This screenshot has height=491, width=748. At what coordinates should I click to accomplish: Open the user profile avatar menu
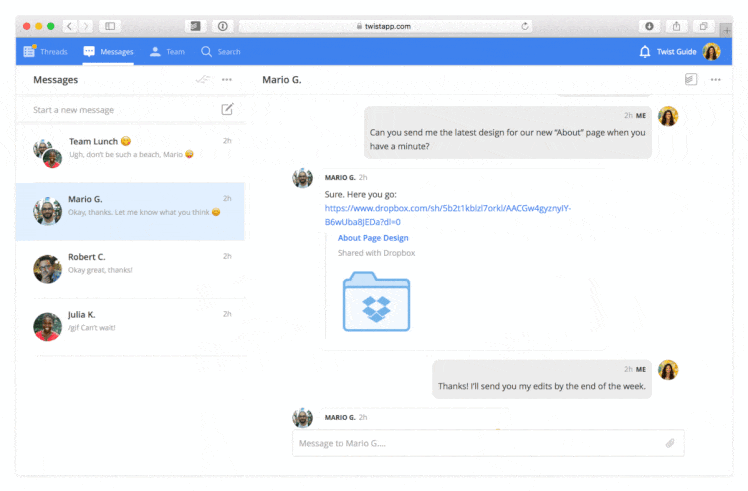pos(711,52)
